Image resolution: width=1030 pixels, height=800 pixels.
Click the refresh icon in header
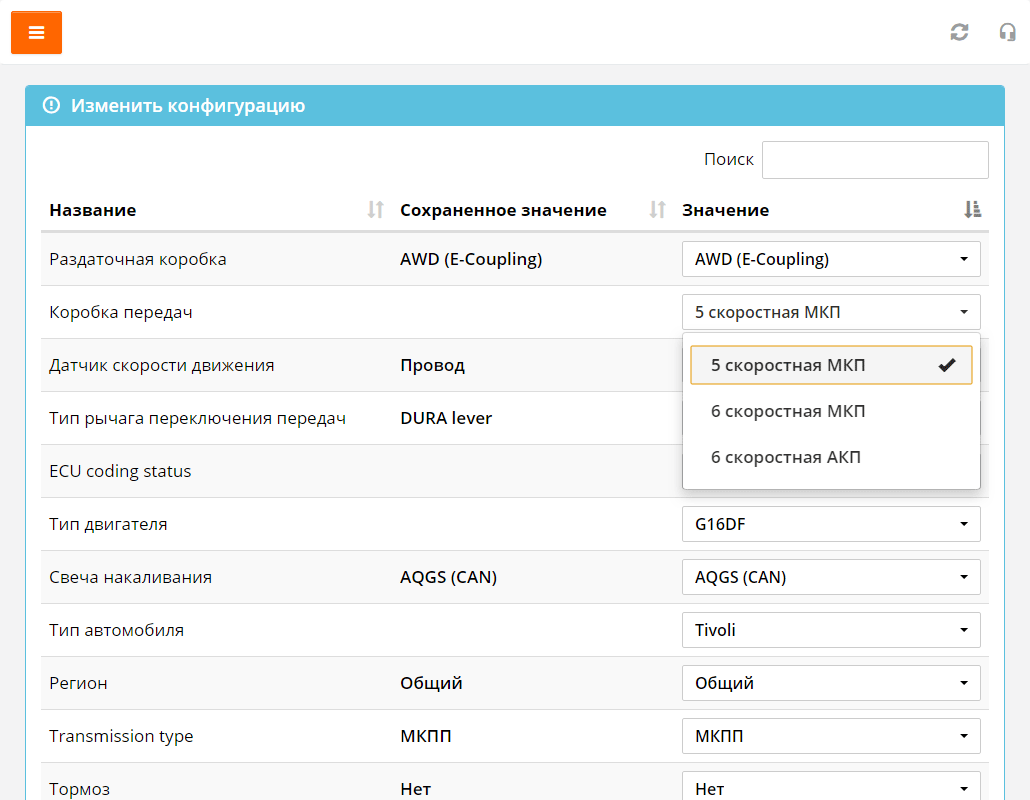tap(959, 32)
